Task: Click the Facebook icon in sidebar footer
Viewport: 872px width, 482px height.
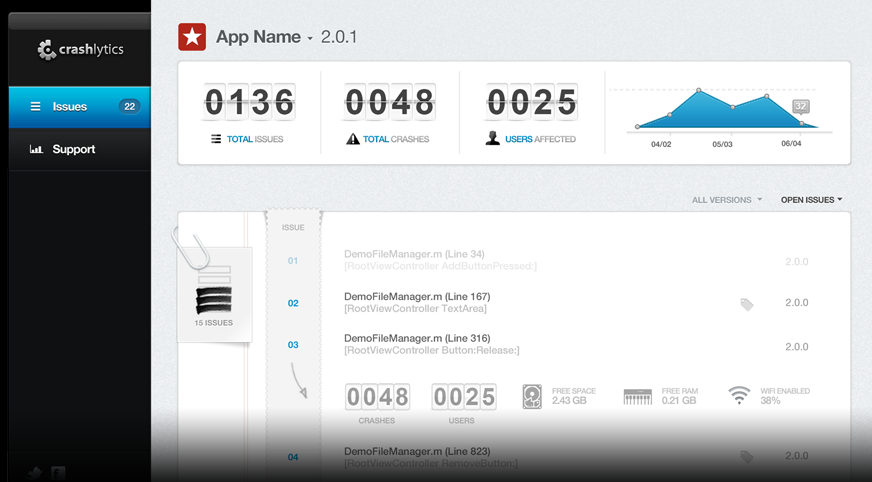Action: [x=58, y=473]
